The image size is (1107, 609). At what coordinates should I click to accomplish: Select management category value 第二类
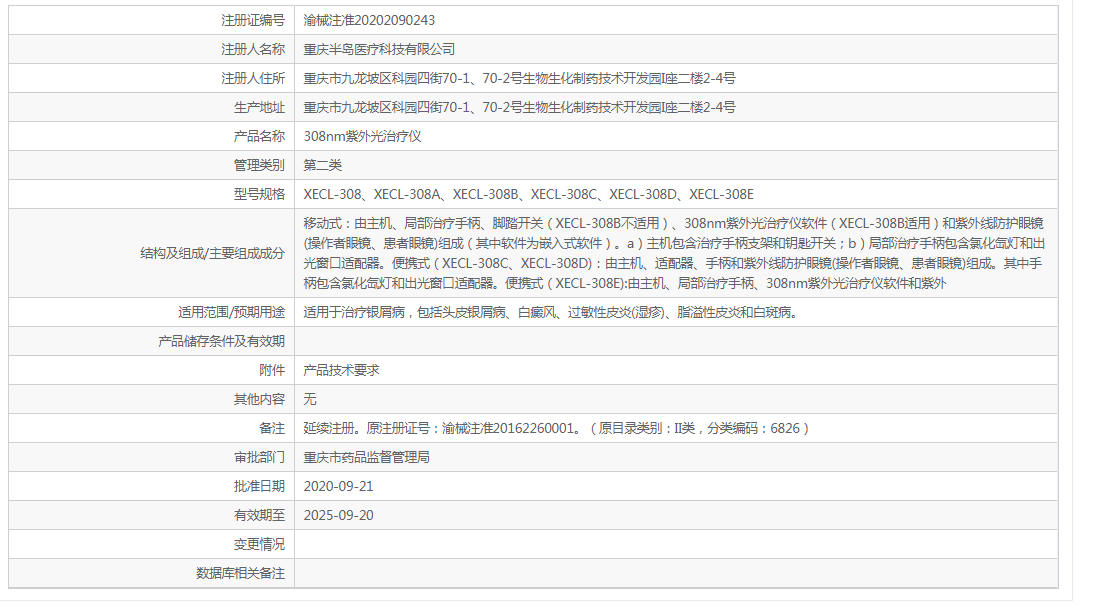click(x=323, y=165)
